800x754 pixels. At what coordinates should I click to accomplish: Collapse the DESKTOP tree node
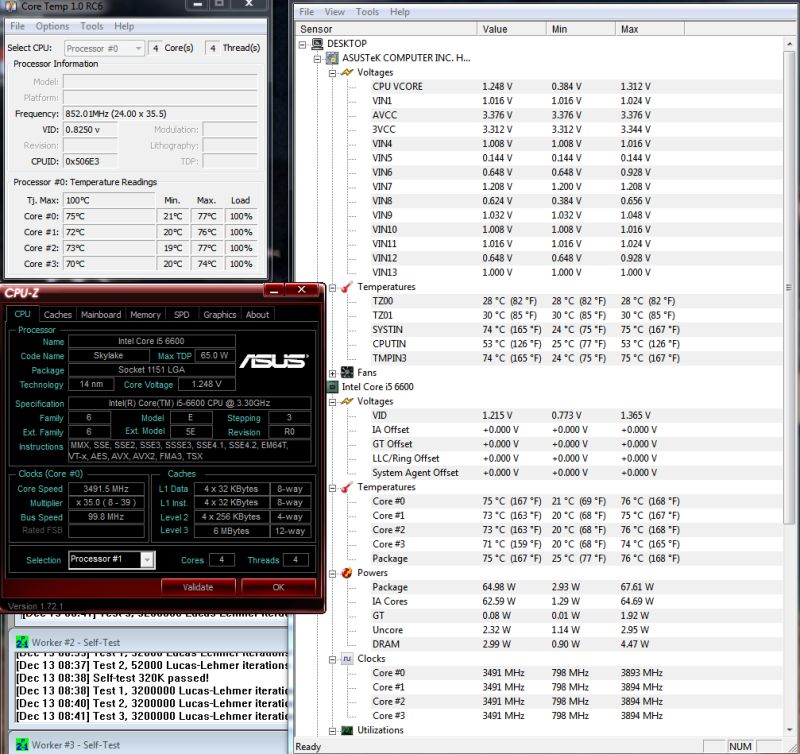302,45
